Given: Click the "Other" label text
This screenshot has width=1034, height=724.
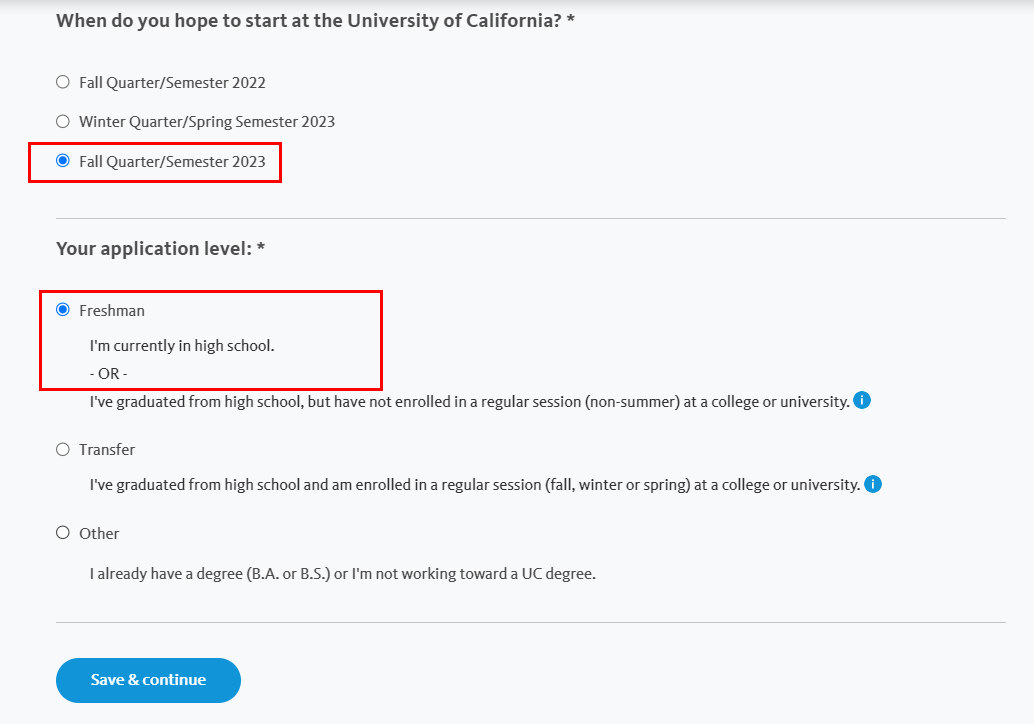Looking at the screenshot, I should pos(99,533).
